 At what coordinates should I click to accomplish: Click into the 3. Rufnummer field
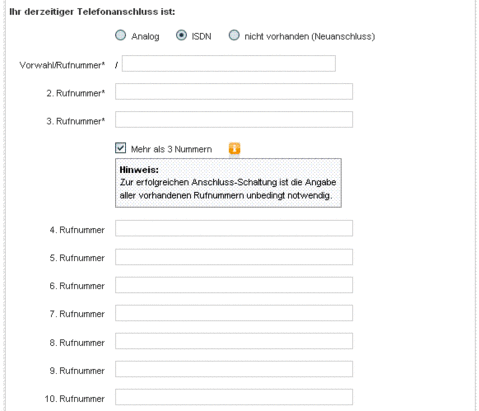[x=234, y=120]
